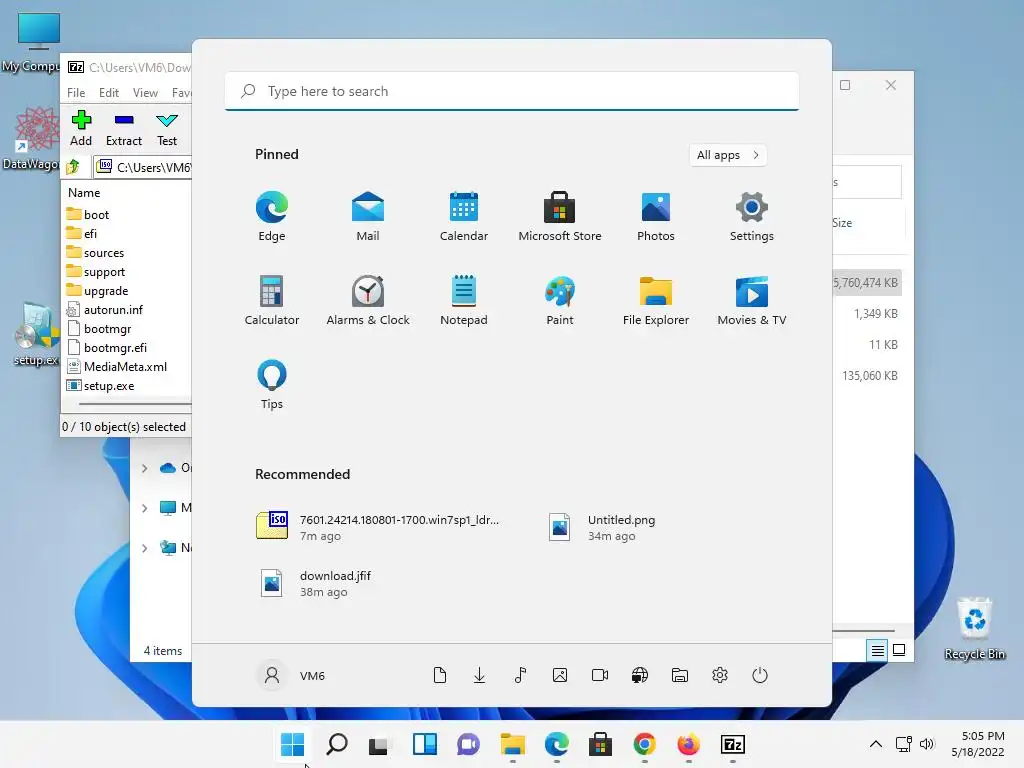Click the Type here to search box
1024x768 pixels.
pos(512,91)
